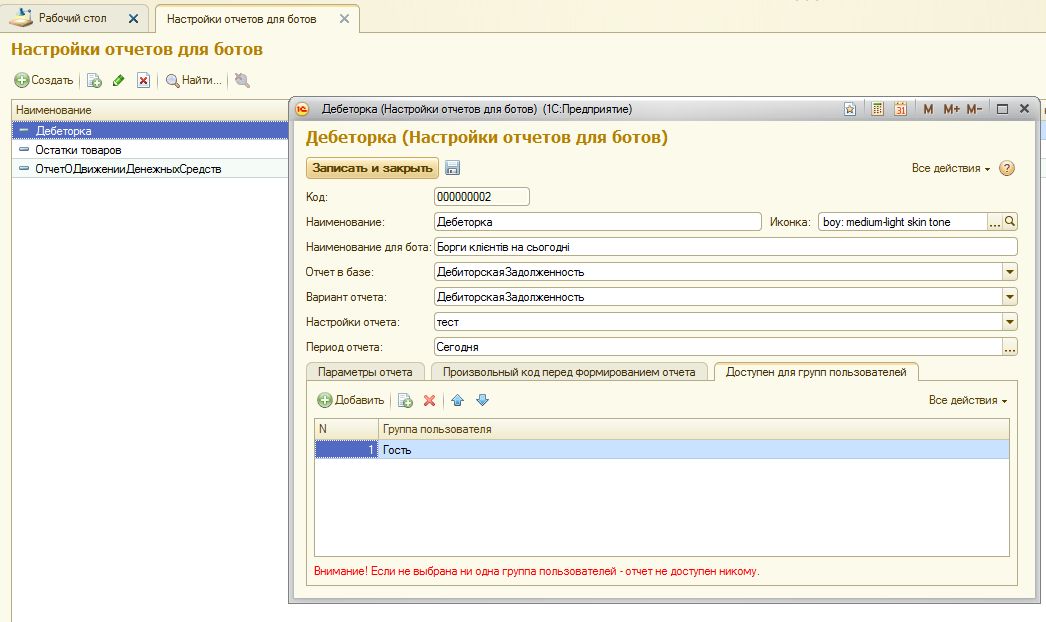Click the M- memory button

[x=974, y=109]
